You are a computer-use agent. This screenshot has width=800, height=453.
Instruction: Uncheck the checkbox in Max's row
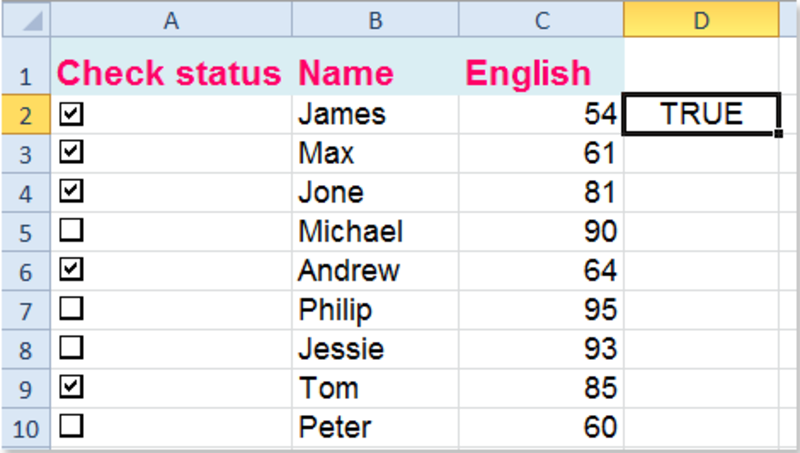pos(71,152)
